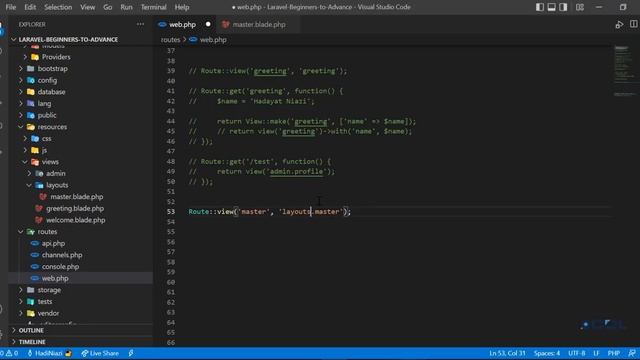Open the Terminal menu
The image size is (640, 360).
coord(153,7)
